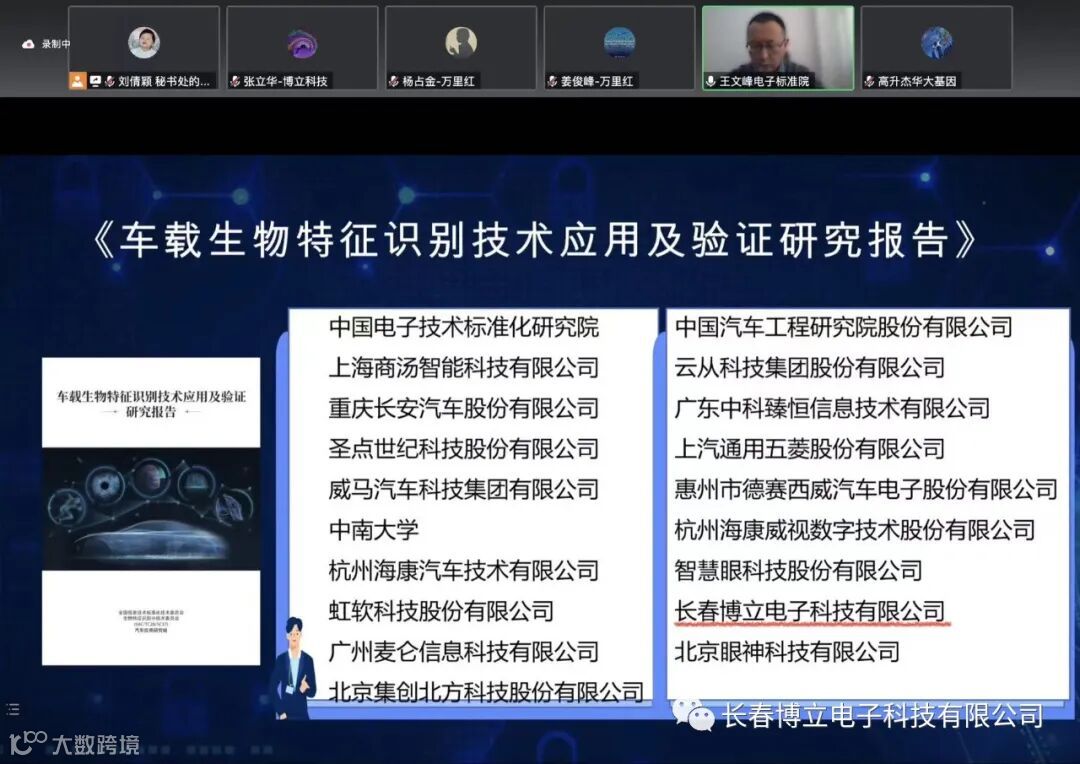
Task: Click the name label 姜俊峰-万里红
Action: [x=596, y=81]
